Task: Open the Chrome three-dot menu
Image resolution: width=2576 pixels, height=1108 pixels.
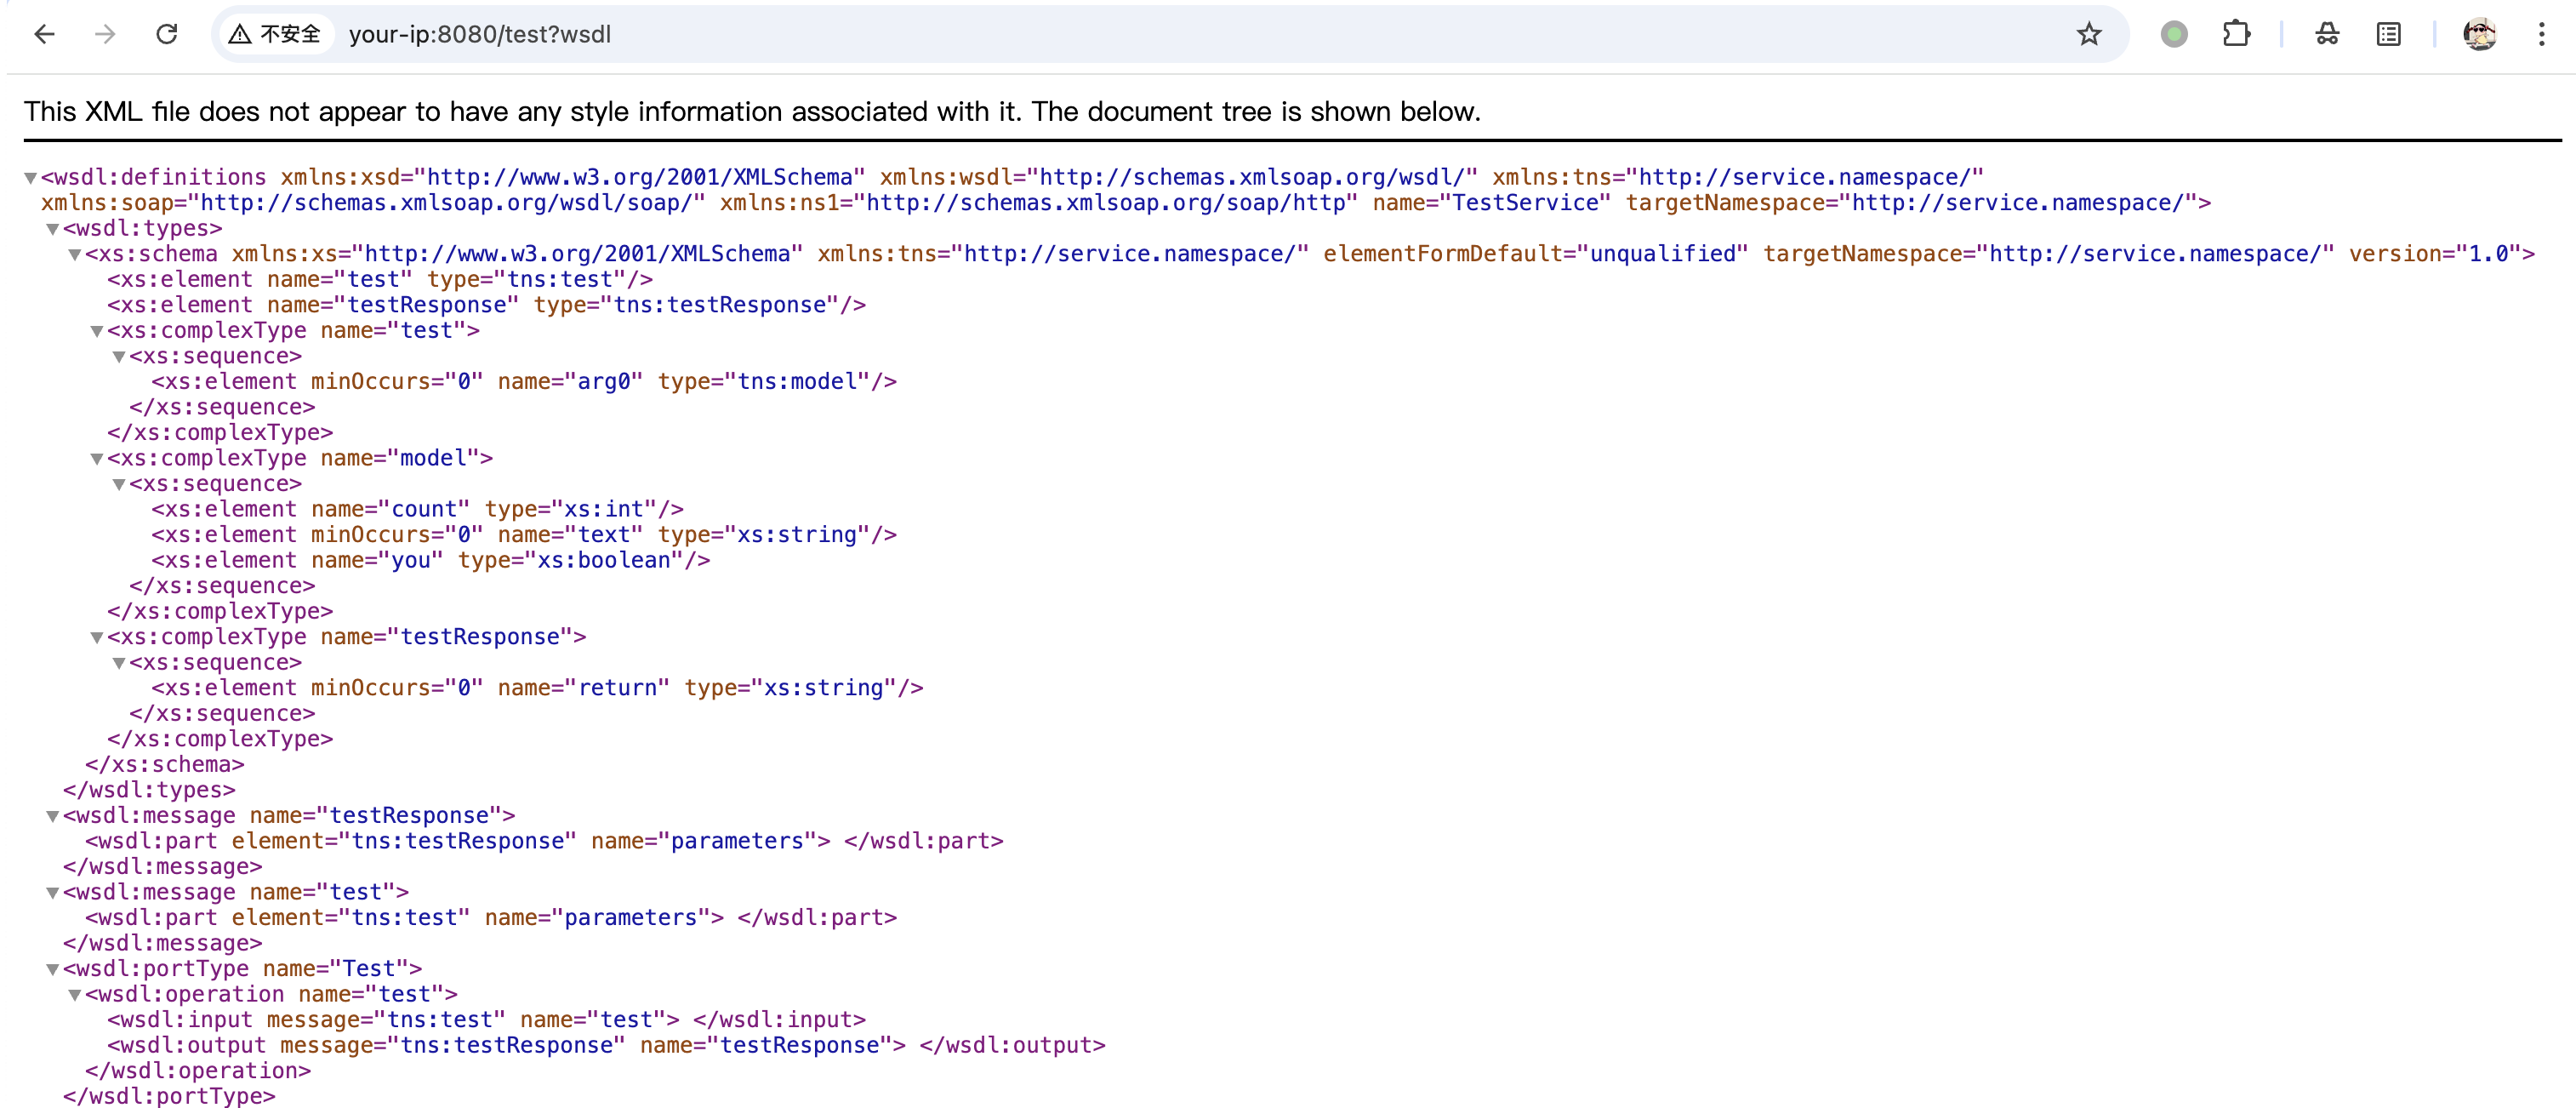Action: (x=2541, y=34)
